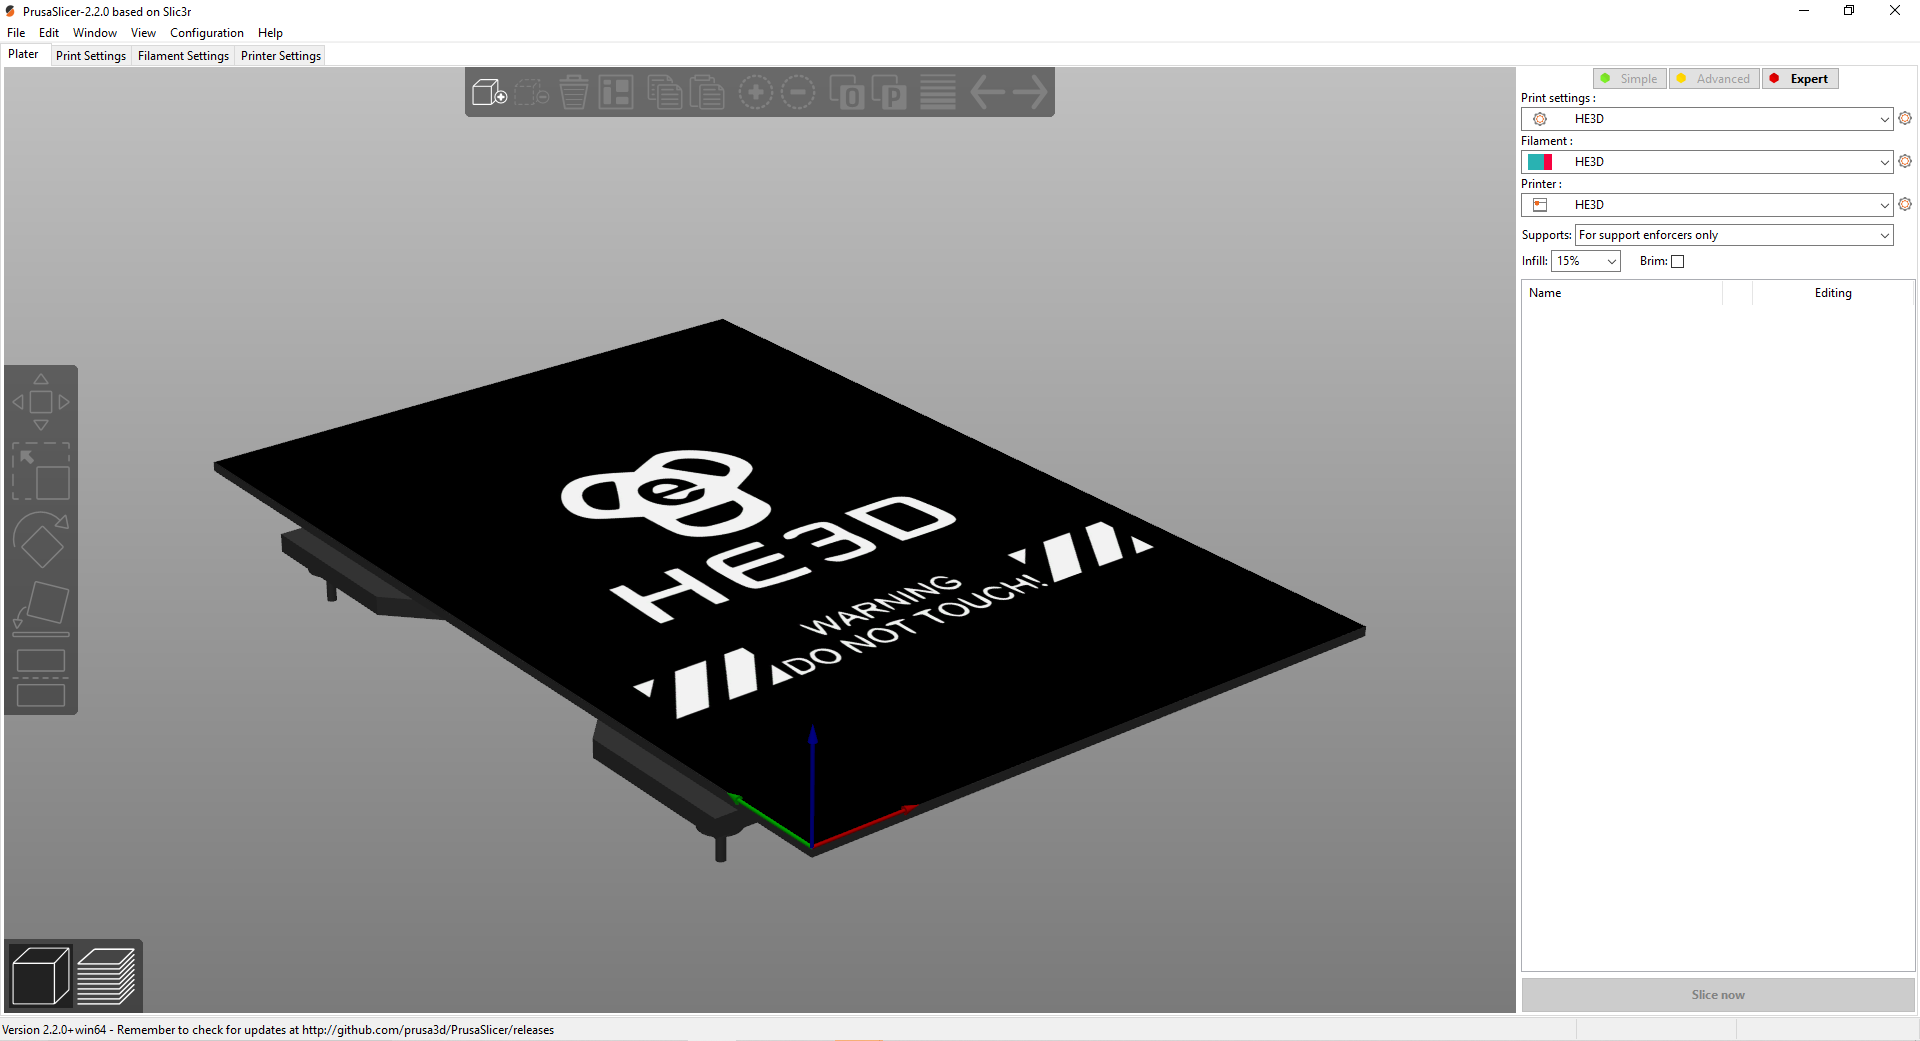The width and height of the screenshot is (1920, 1041).
Task: Open the Print settings HE3D dropdown
Action: point(1707,119)
